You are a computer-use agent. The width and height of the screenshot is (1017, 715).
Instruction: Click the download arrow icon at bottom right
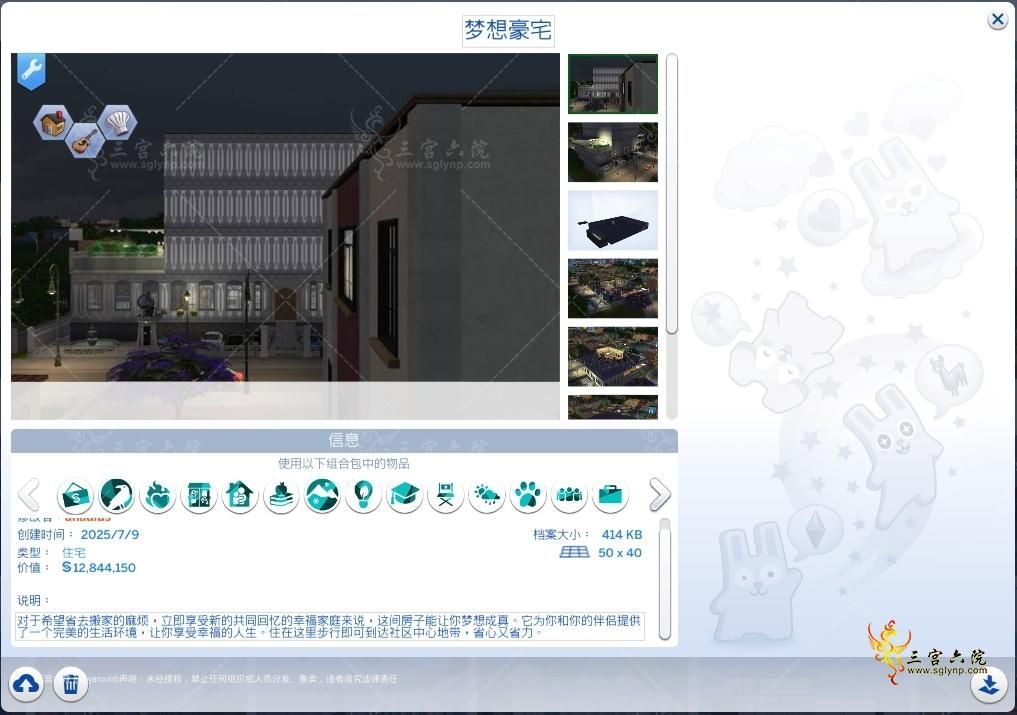[989, 685]
